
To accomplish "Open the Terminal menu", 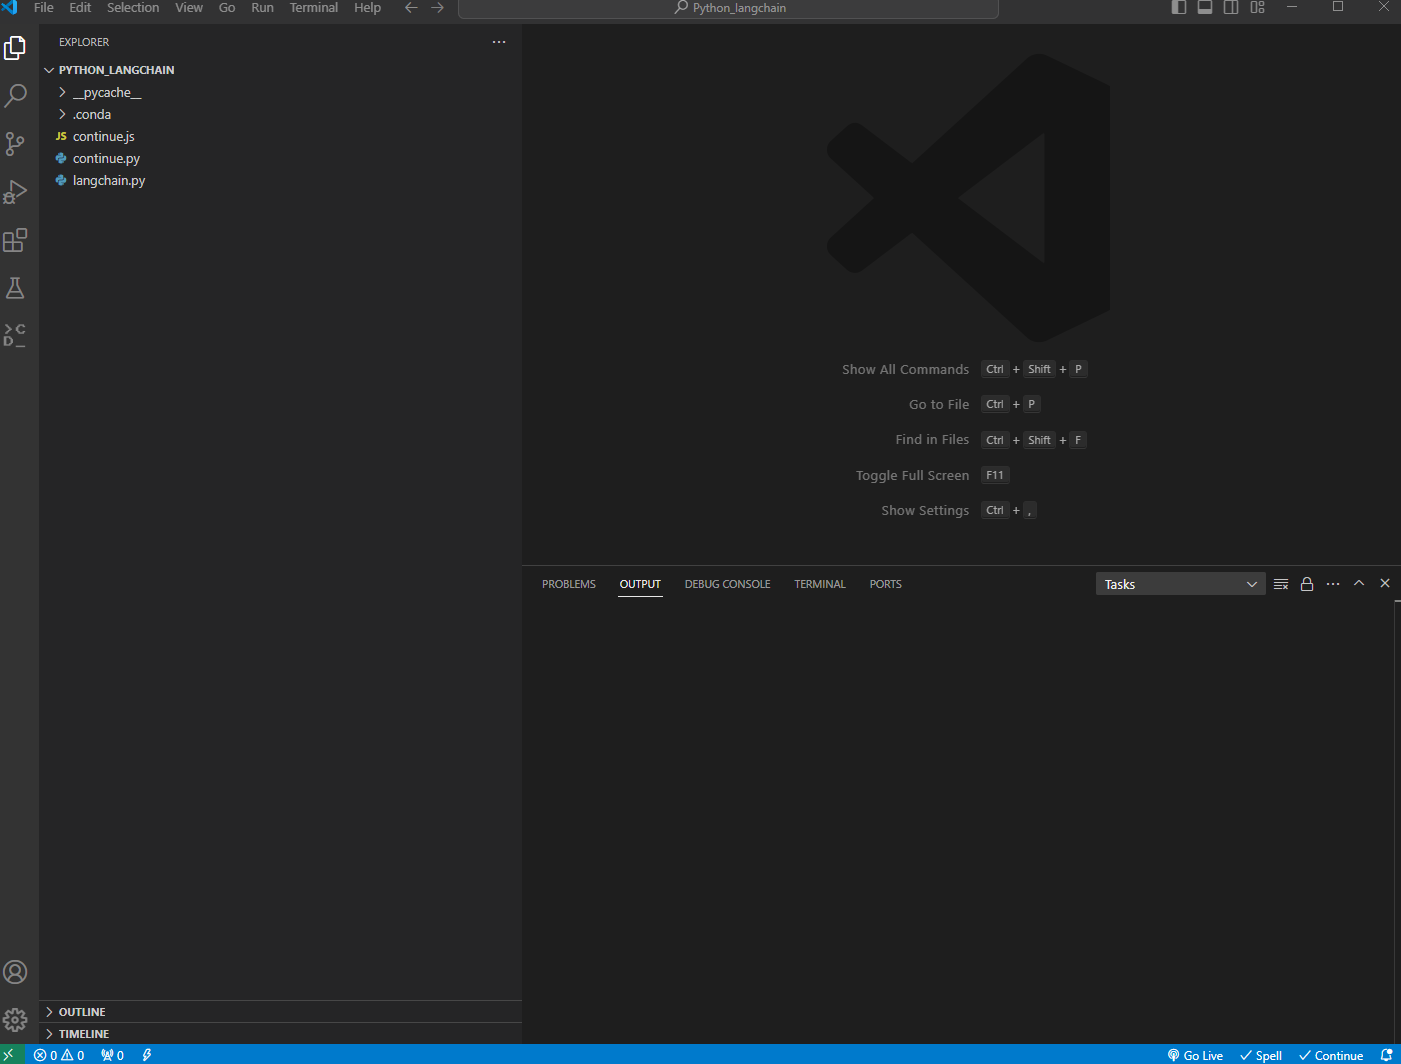I will click(x=314, y=7).
